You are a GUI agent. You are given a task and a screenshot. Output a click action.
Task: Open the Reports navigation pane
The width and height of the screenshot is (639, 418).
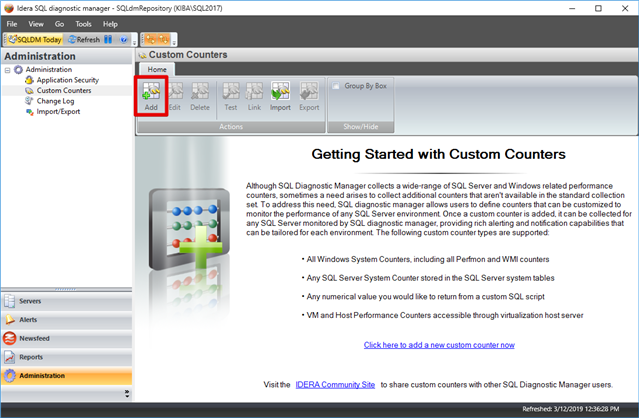pos(67,357)
